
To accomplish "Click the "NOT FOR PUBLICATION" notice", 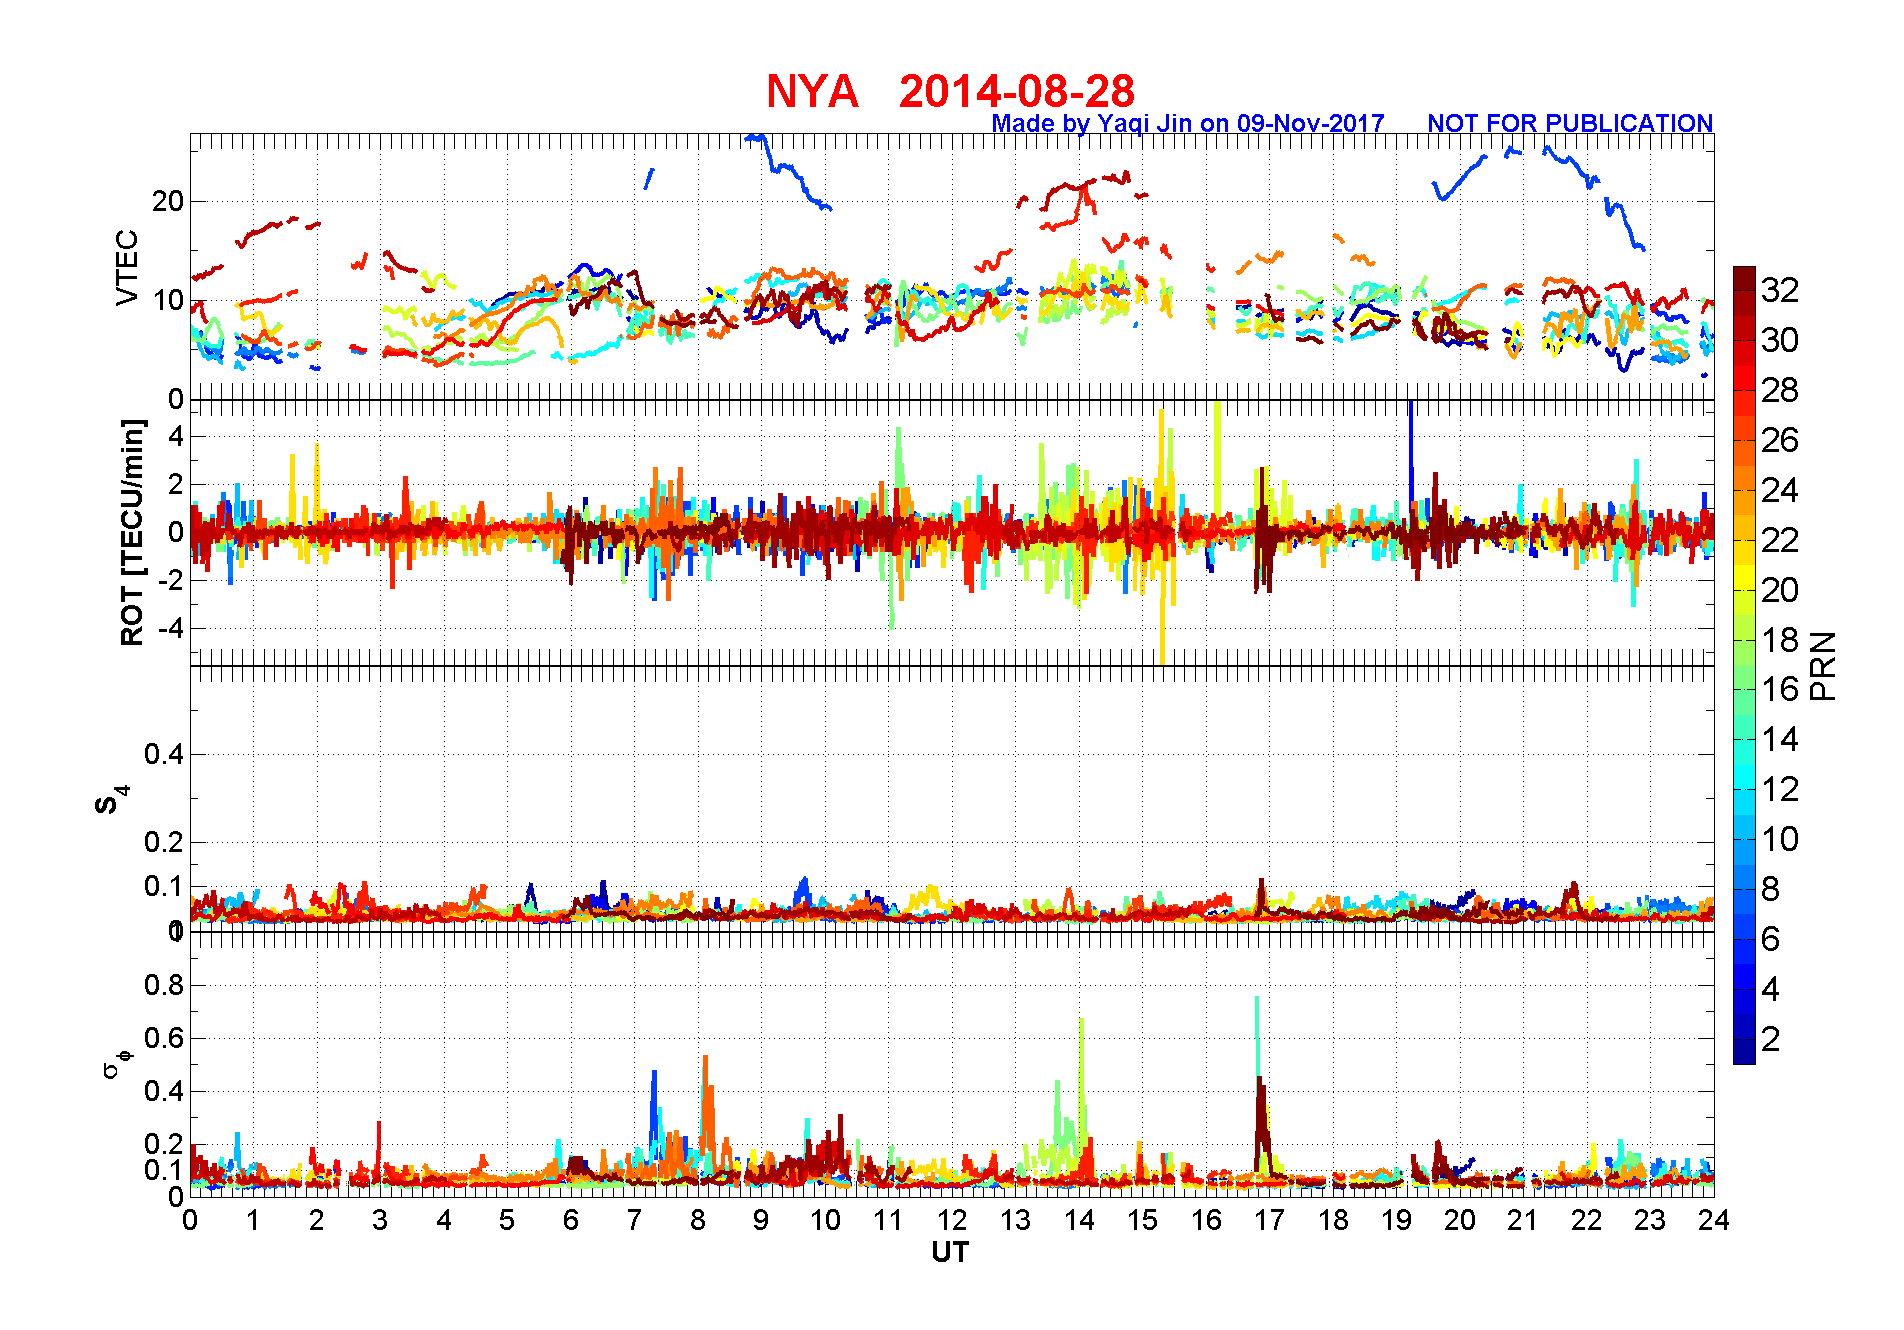I will click(x=1570, y=123).
